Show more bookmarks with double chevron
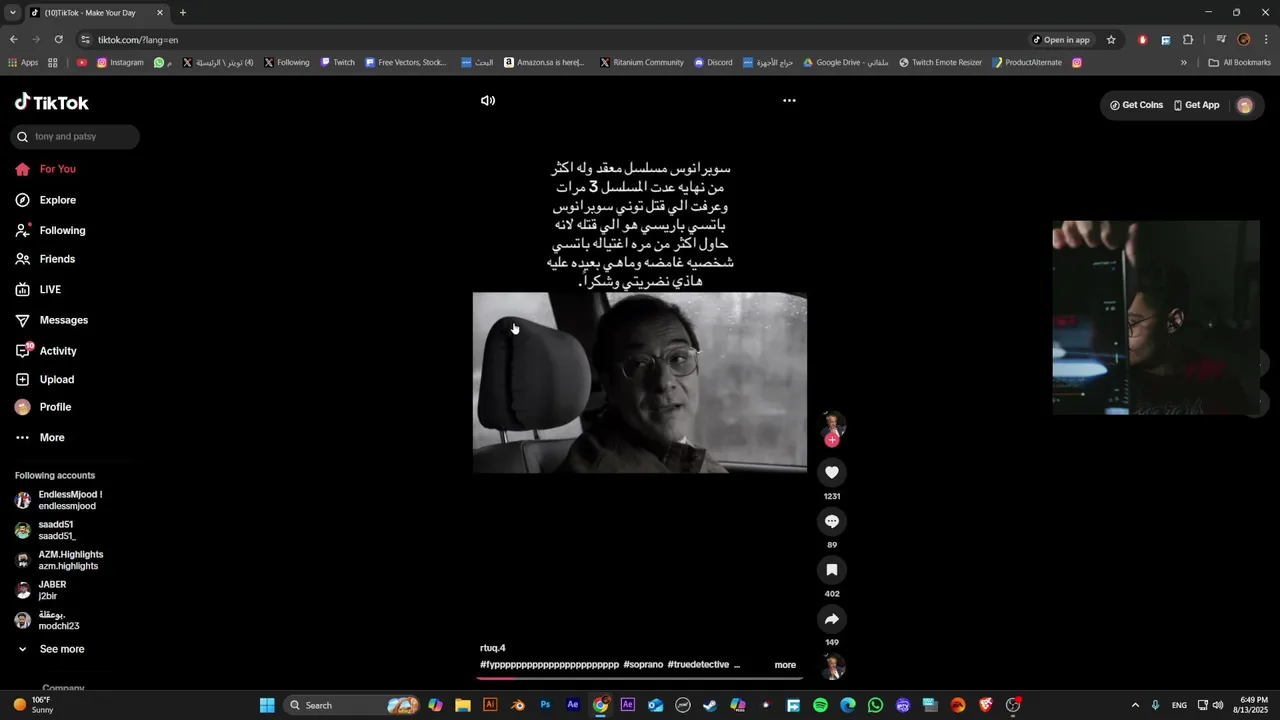Viewport: 1280px width, 720px height. 1184,62
